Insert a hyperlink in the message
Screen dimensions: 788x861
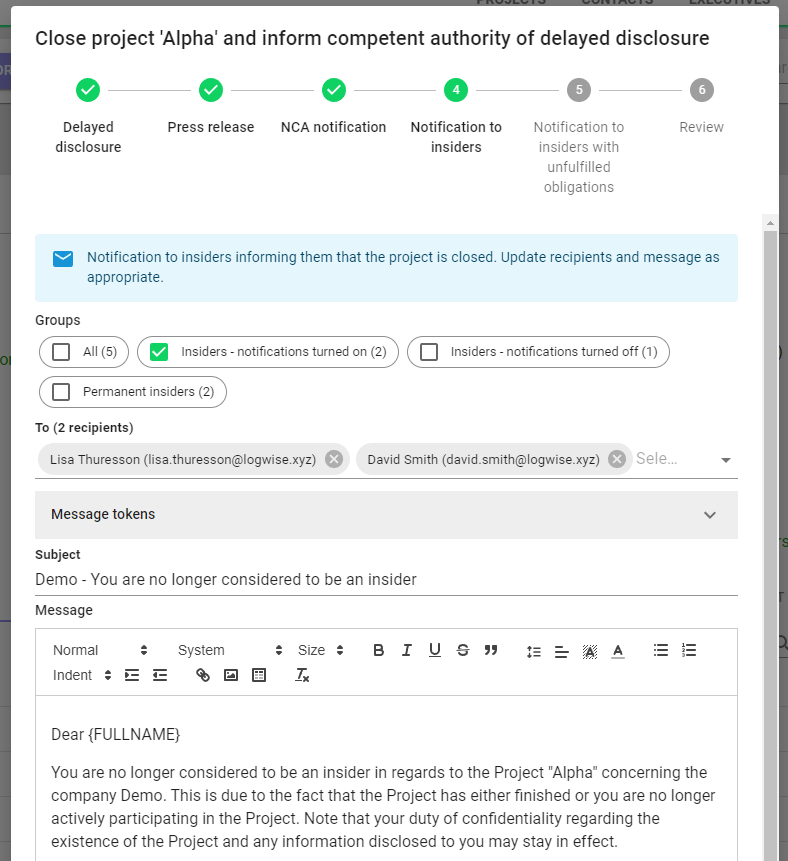click(203, 675)
